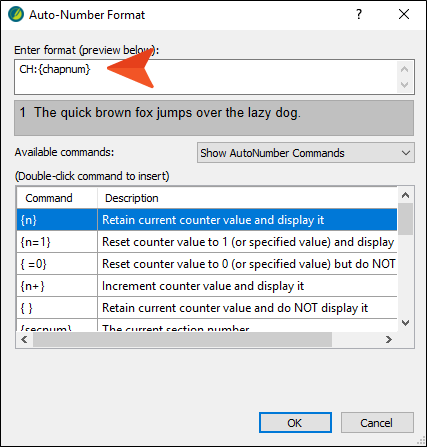Image resolution: width=427 pixels, height=447 pixels.
Task: Click the format field's down scroll arrow
Action: point(405,85)
